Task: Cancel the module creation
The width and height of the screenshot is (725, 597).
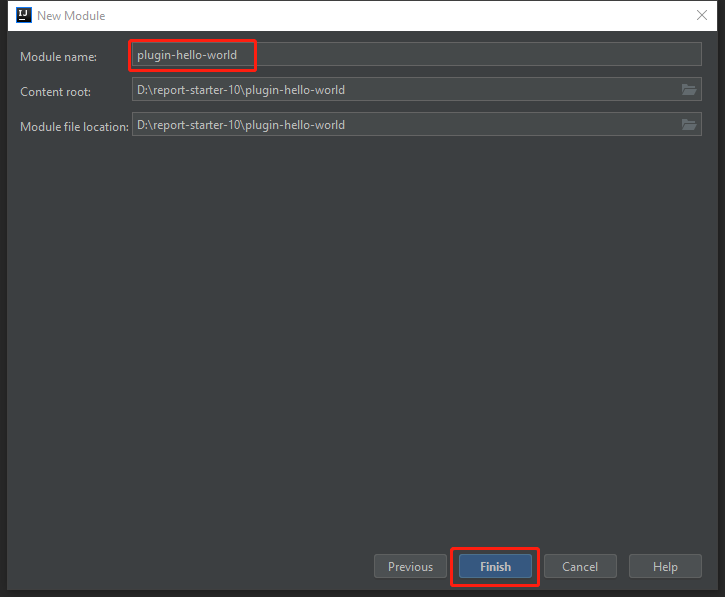Action: click(x=580, y=566)
